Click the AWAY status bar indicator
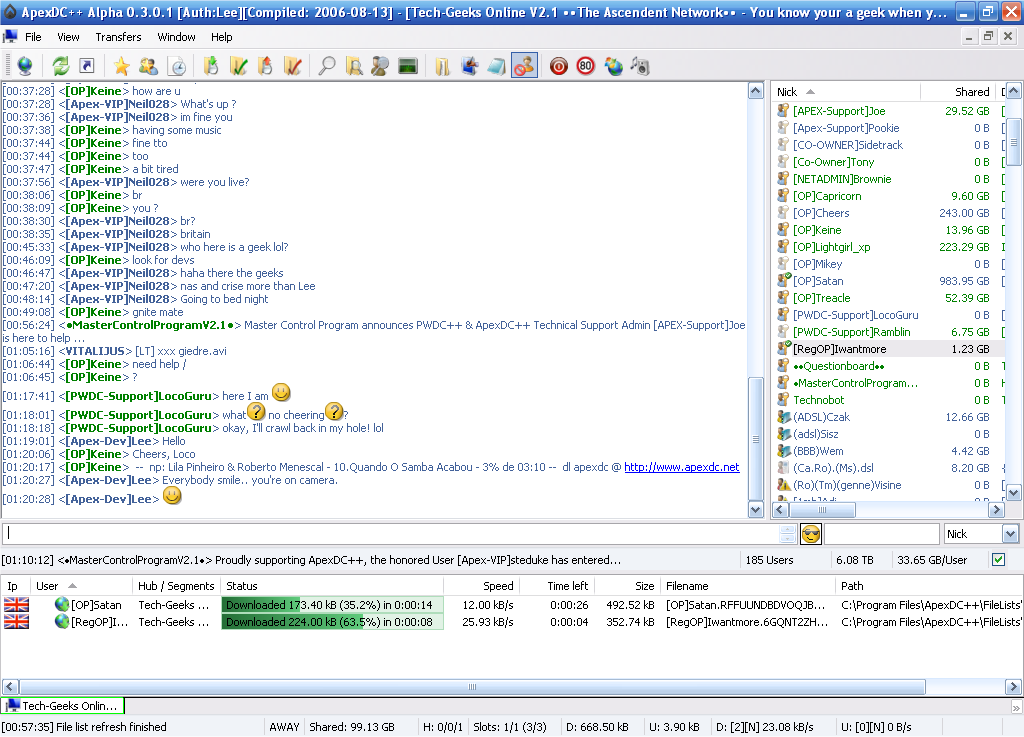This screenshot has height=737, width=1024. (x=284, y=727)
